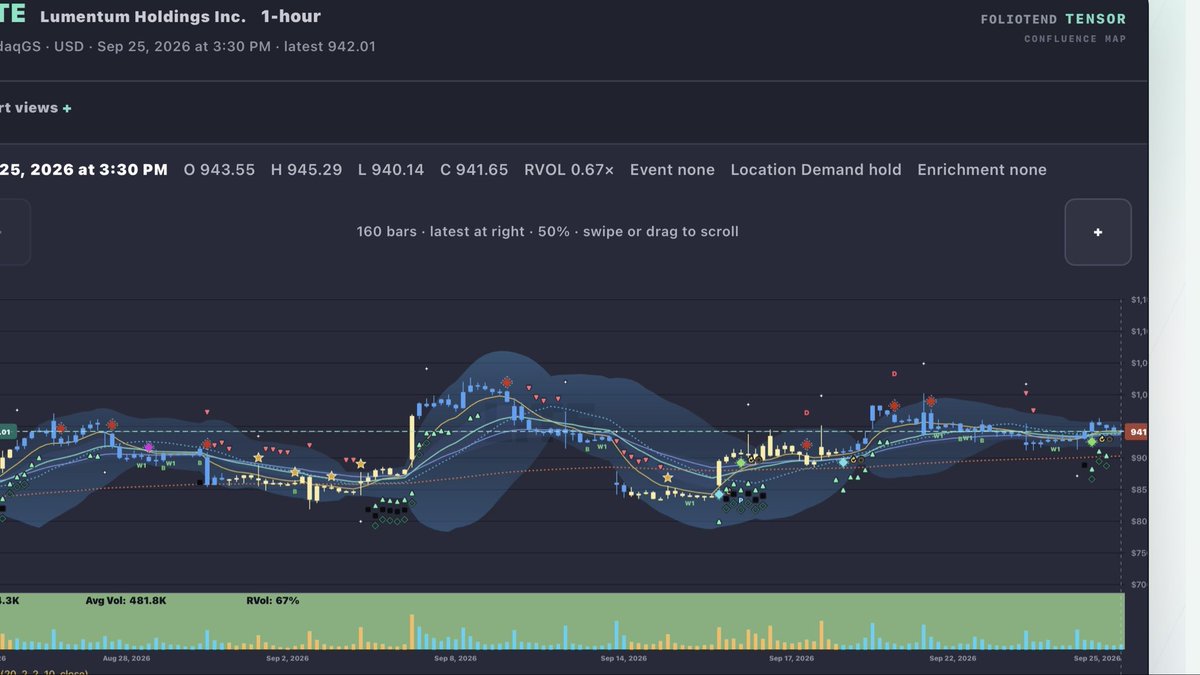Click the Lumentum Holdings Inc. title
Viewport: 1200px width, 675px height.
(143, 17)
